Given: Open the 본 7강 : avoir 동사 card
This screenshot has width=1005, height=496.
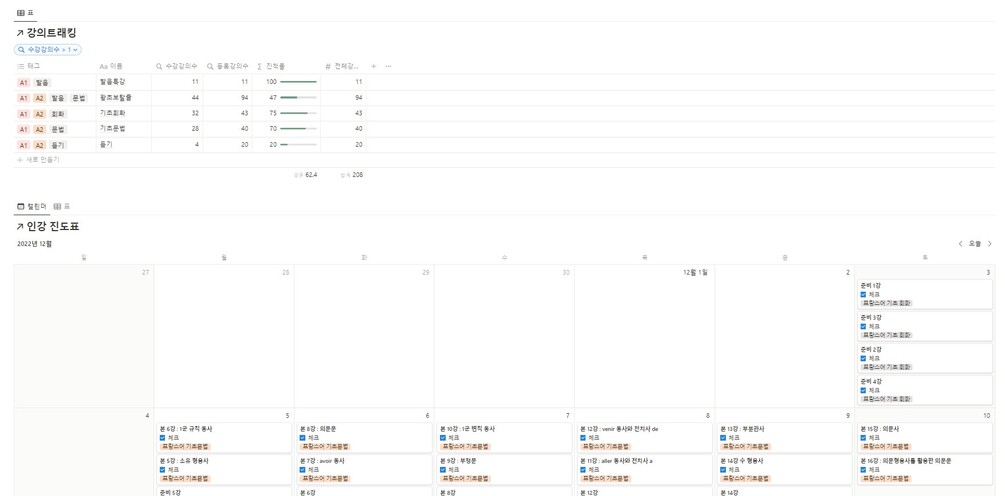Looking at the screenshot, I should coord(364,469).
